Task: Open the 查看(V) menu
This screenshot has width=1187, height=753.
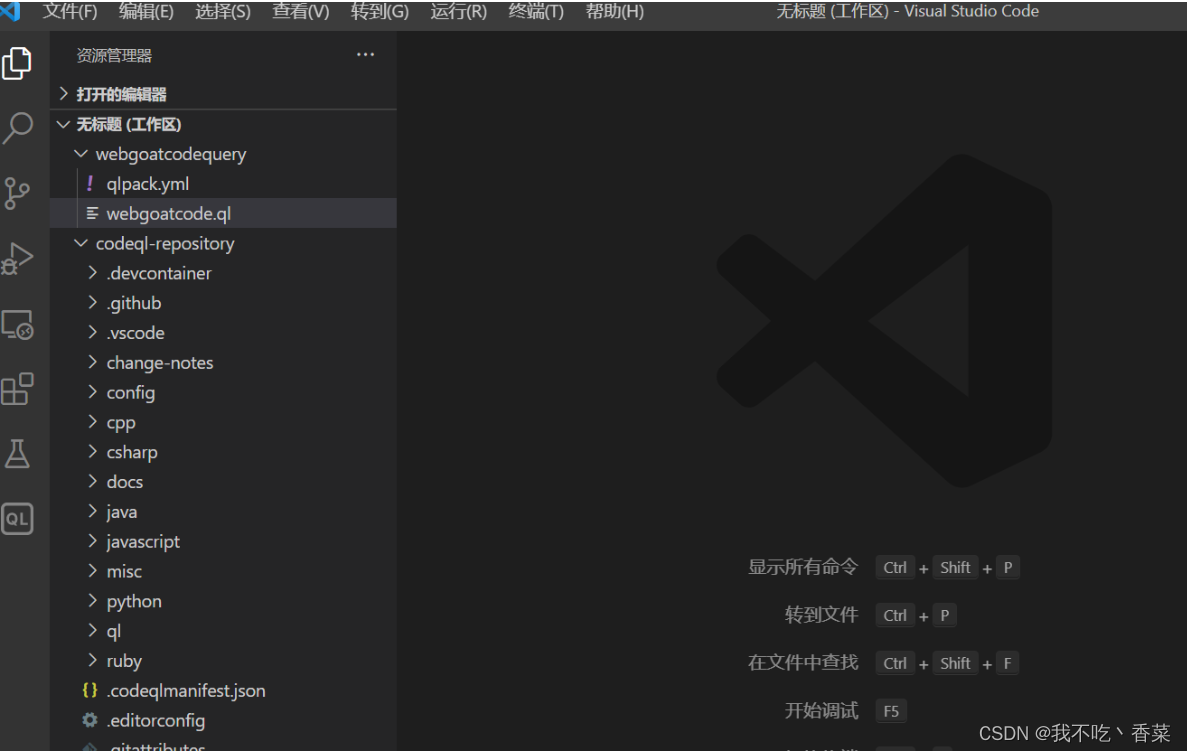Action: [301, 11]
